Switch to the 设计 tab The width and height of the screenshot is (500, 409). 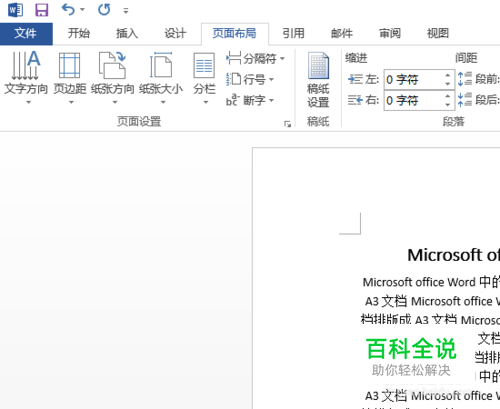175,33
